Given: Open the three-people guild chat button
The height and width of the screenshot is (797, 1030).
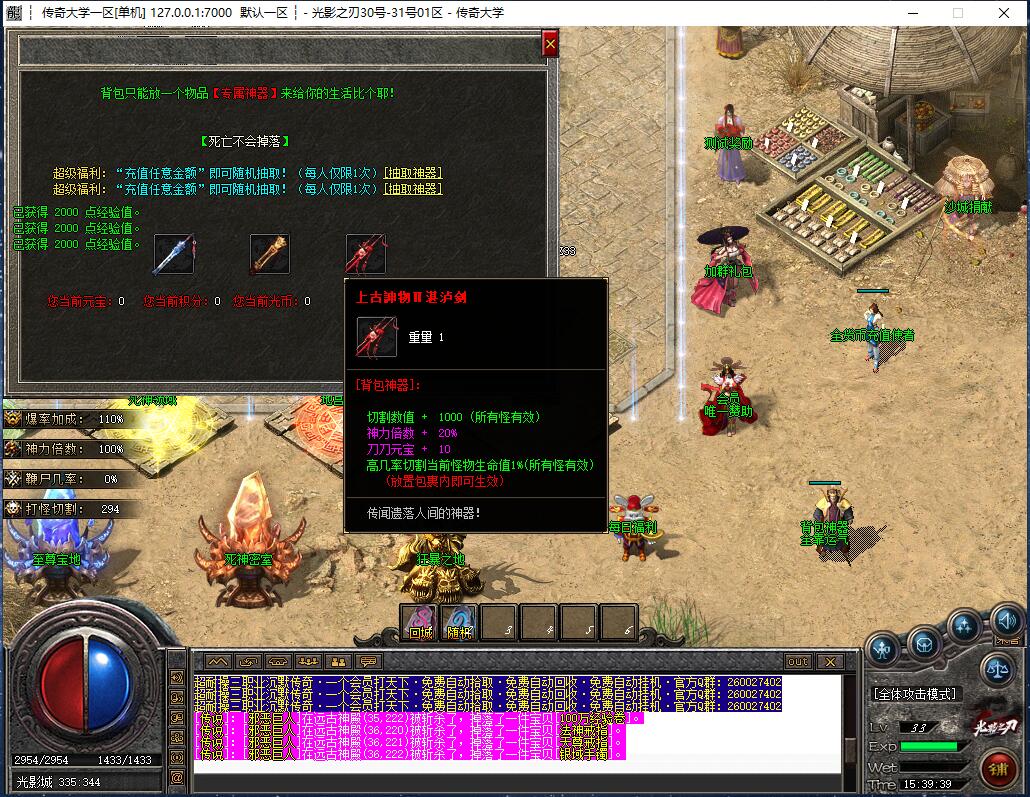Looking at the screenshot, I should (308, 662).
